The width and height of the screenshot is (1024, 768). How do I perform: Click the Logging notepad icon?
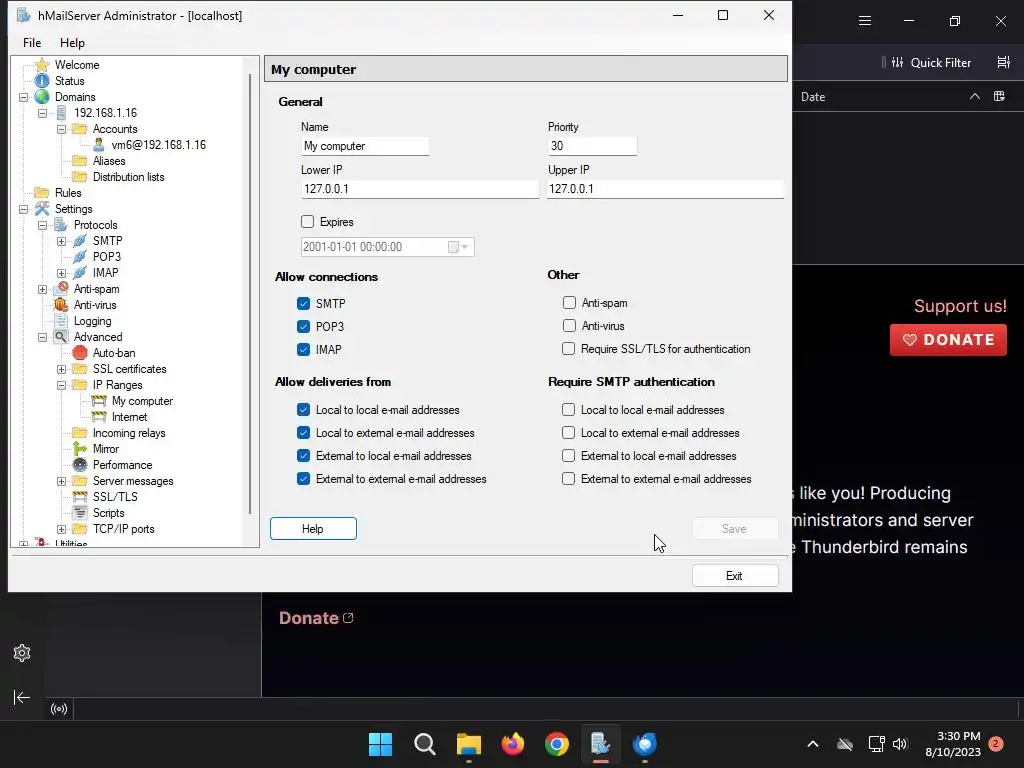(x=61, y=321)
